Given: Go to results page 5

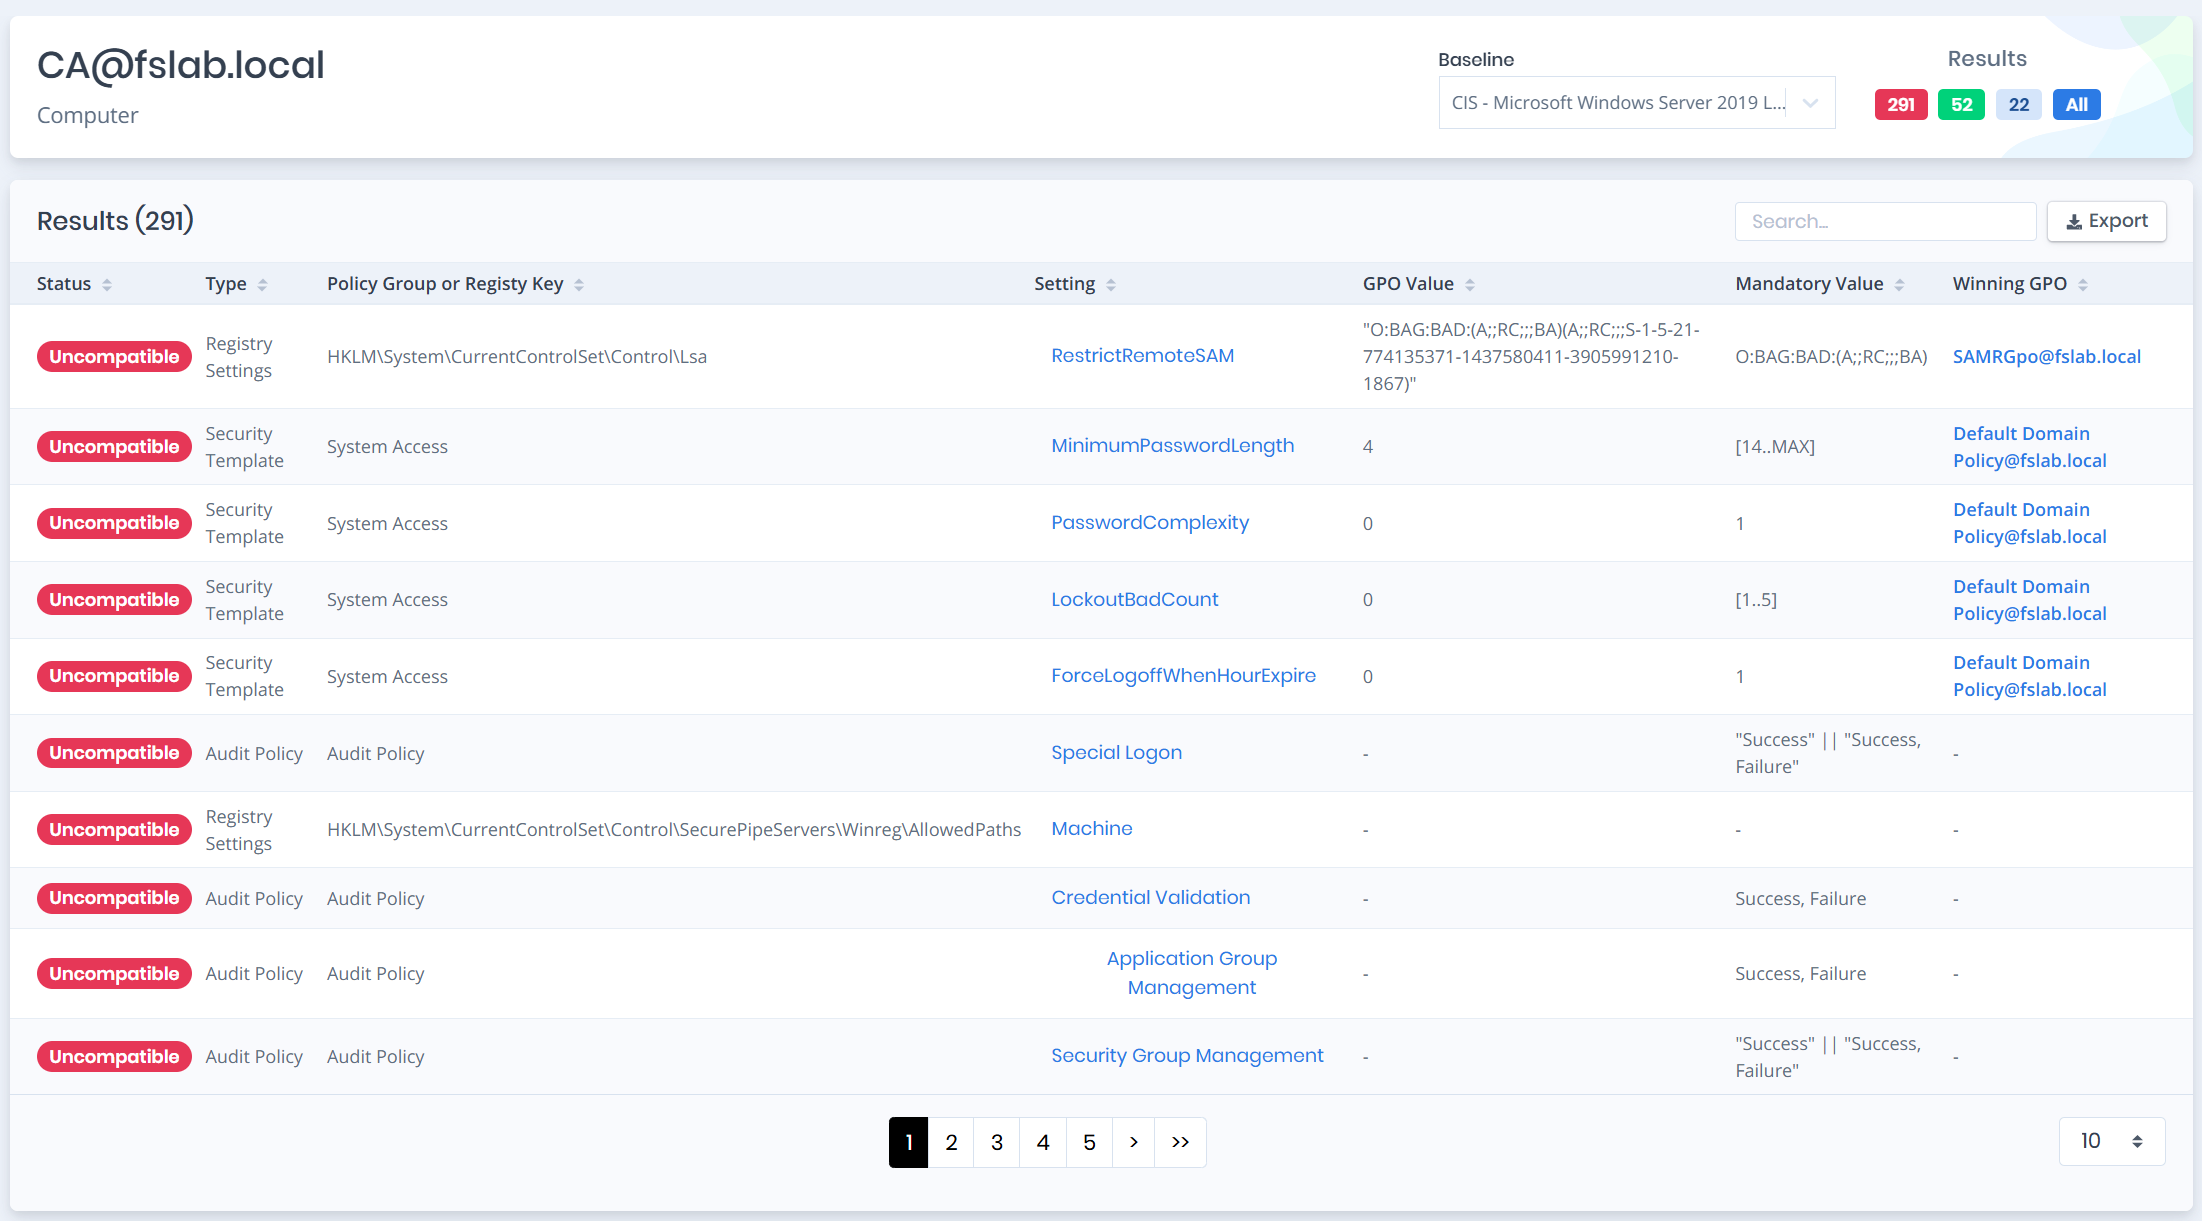Looking at the screenshot, I should click(x=1089, y=1142).
